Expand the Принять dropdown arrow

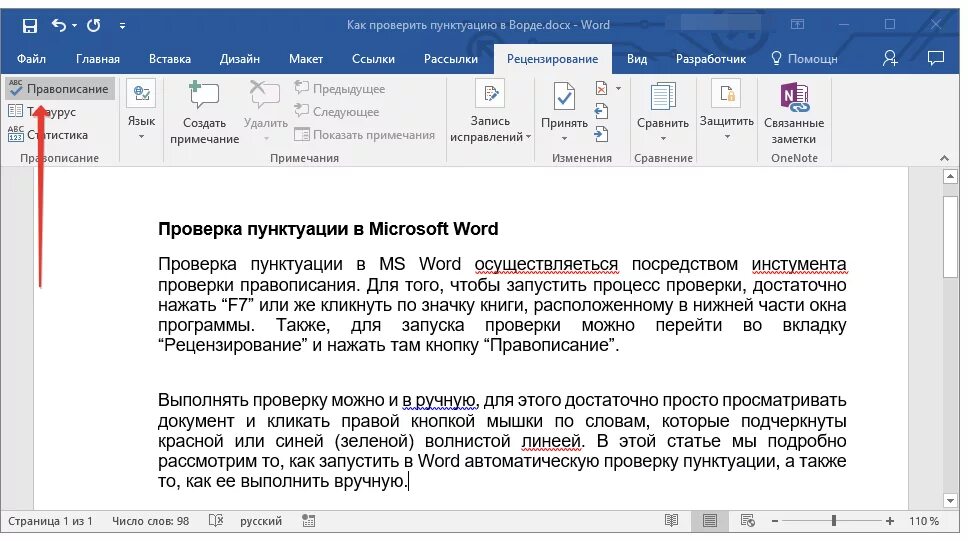tap(564, 138)
